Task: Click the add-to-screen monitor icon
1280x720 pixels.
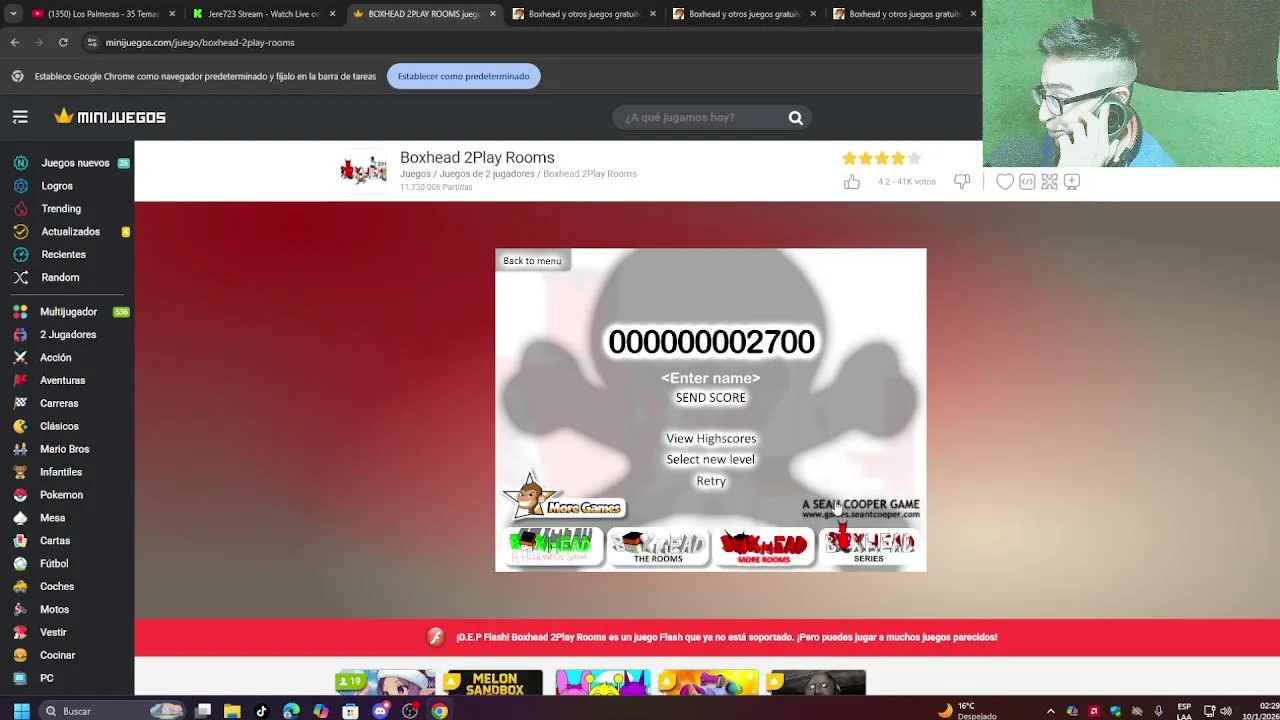Action: coord(1072,182)
